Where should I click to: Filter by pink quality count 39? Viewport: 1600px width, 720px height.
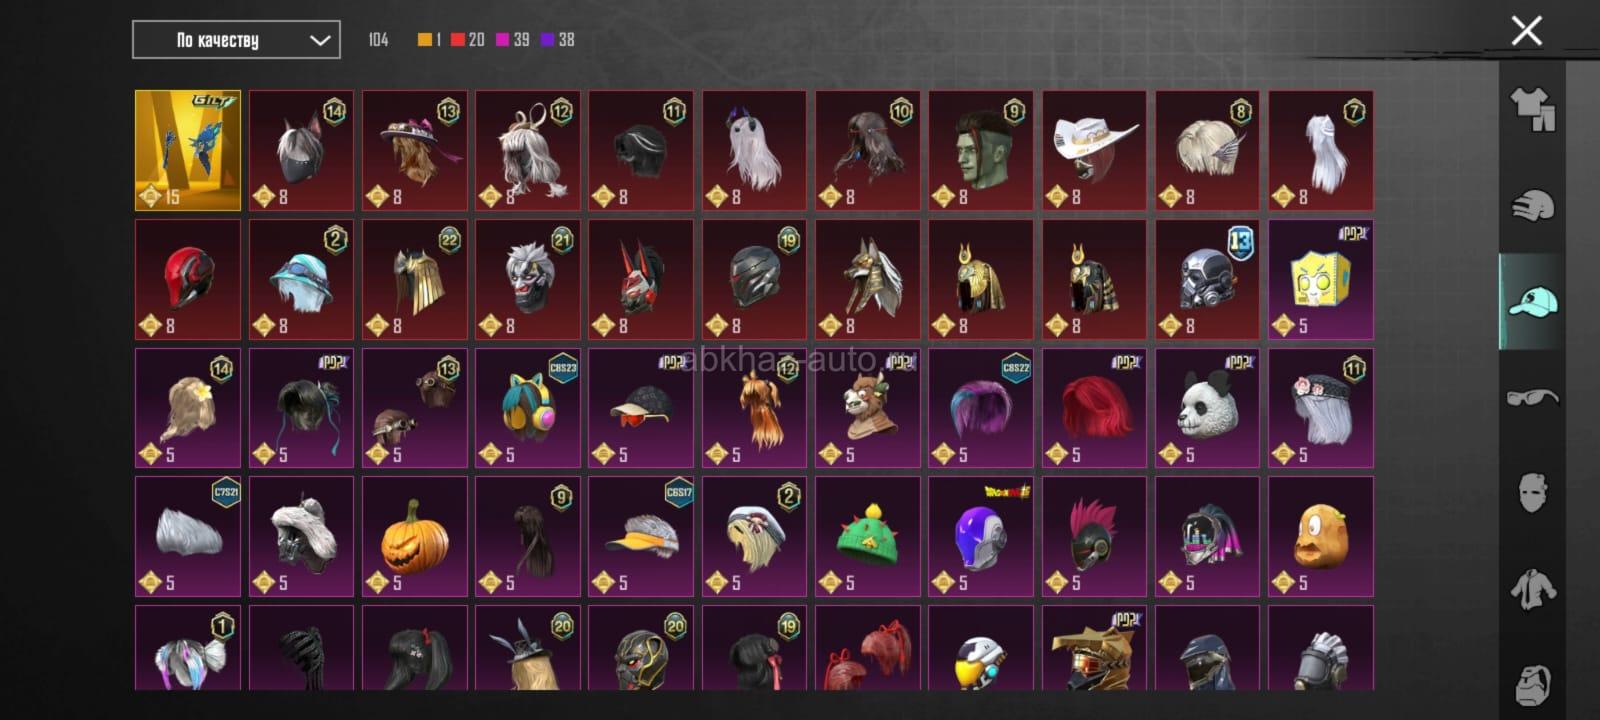(x=512, y=40)
